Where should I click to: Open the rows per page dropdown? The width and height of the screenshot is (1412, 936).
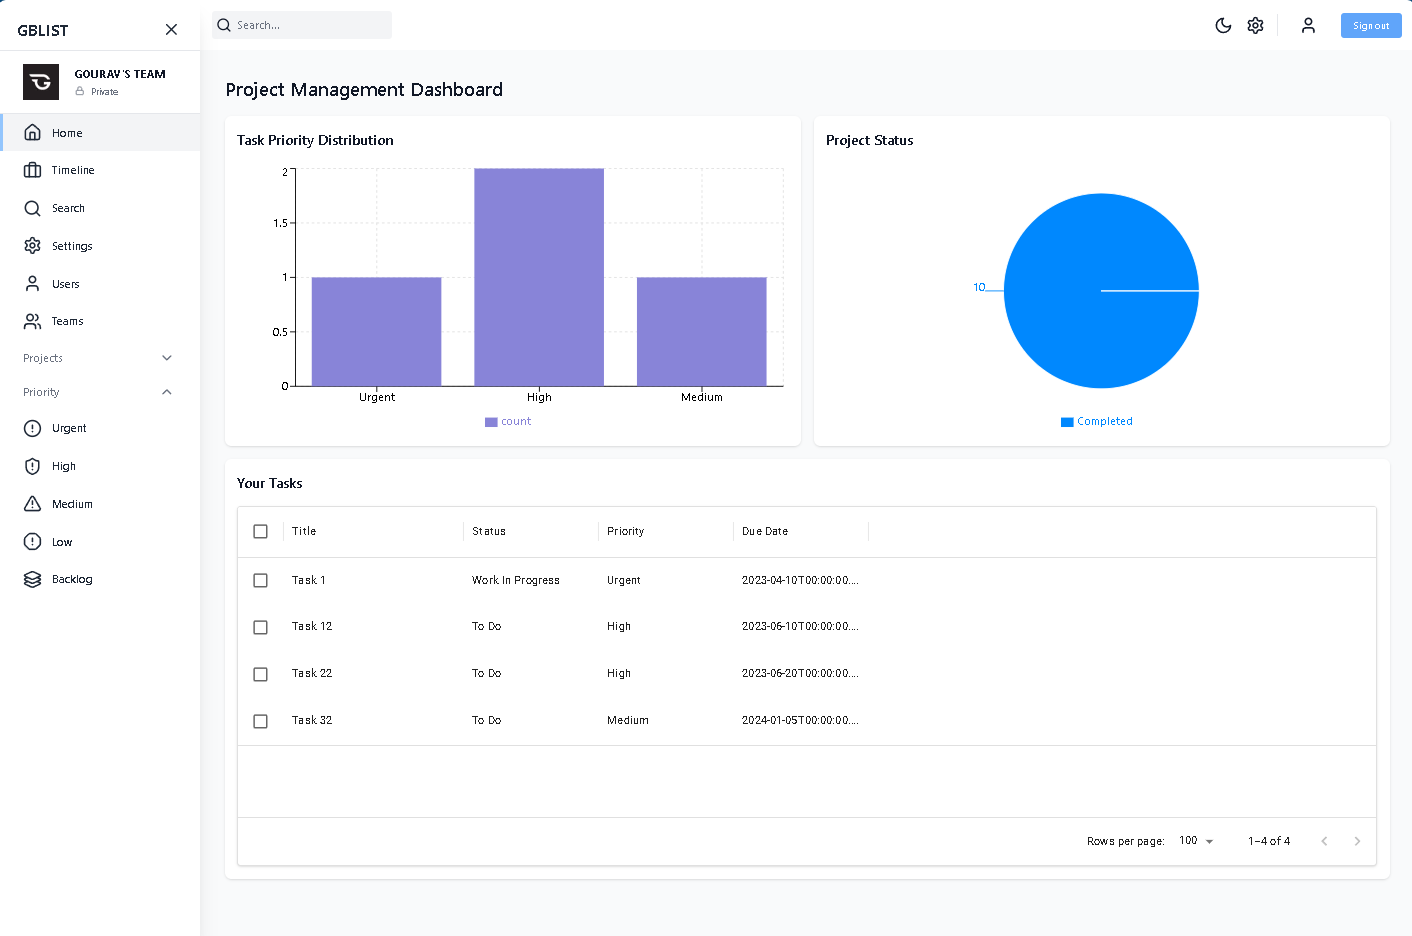click(1196, 841)
